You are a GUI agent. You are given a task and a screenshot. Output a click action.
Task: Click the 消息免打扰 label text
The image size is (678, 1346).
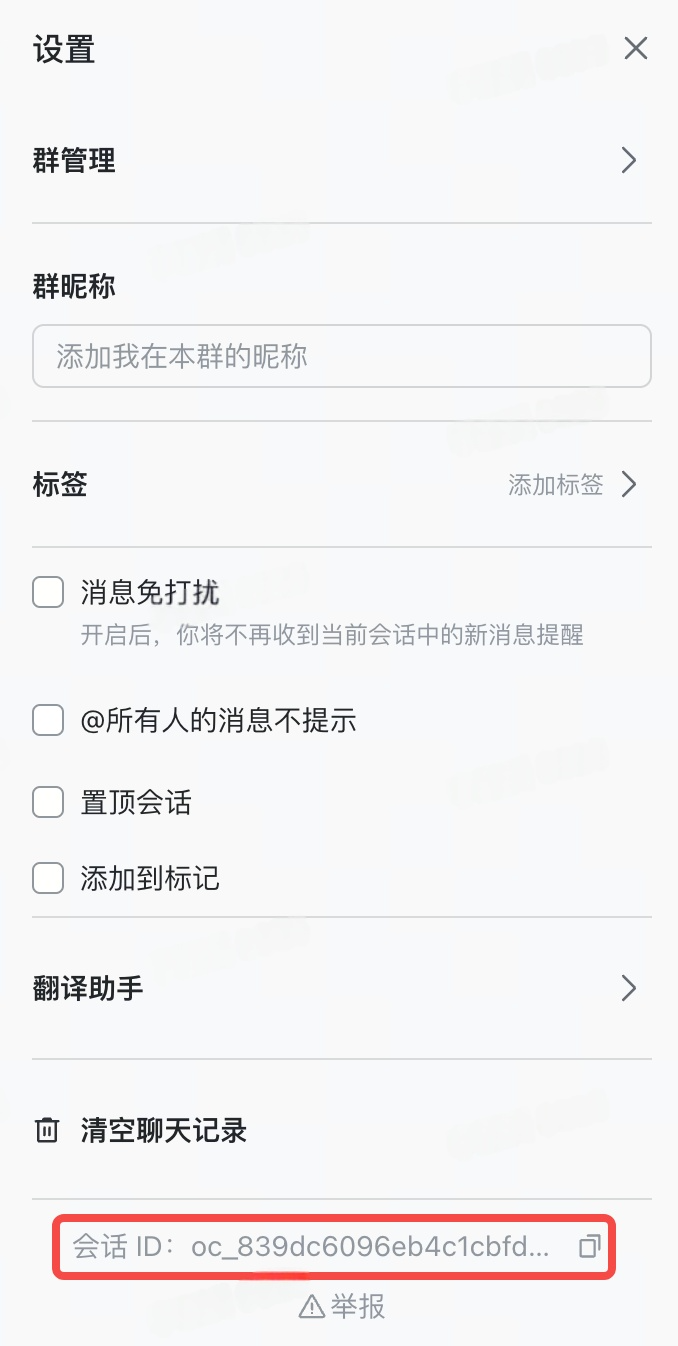pyautogui.click(x=150, y=593)
